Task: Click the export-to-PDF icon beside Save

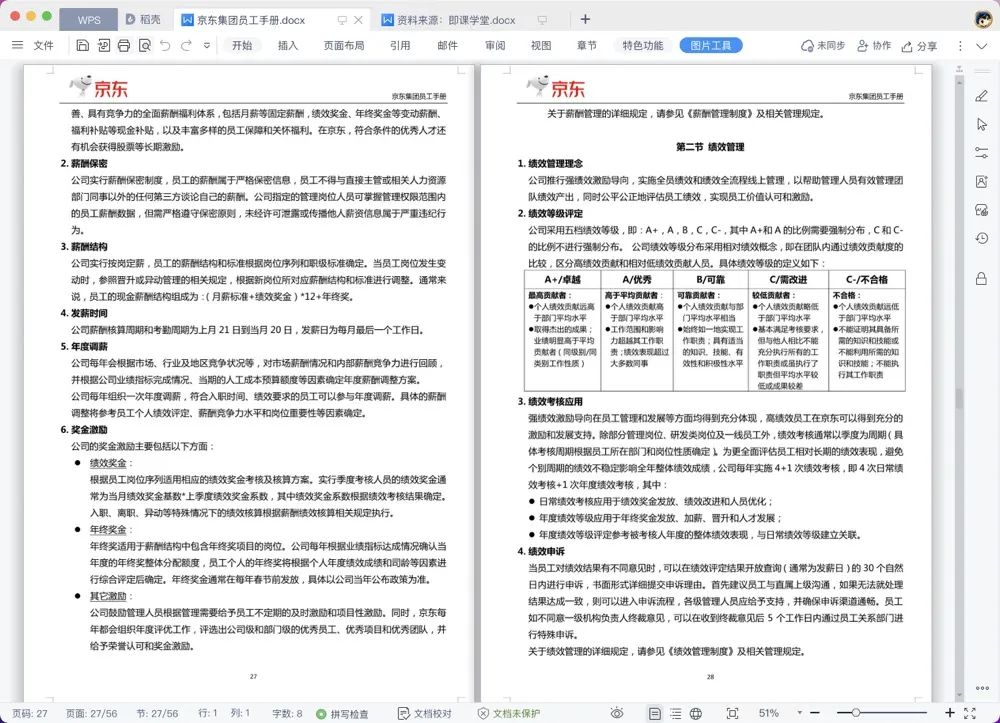Action: coord(103,45)
